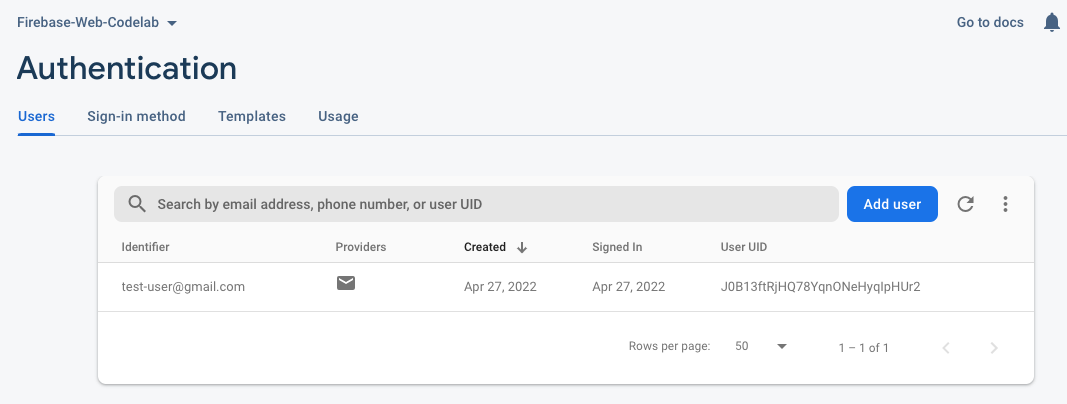Click the notifications bell icon
Screen dimensions: 1067x404
(1051, 22)
